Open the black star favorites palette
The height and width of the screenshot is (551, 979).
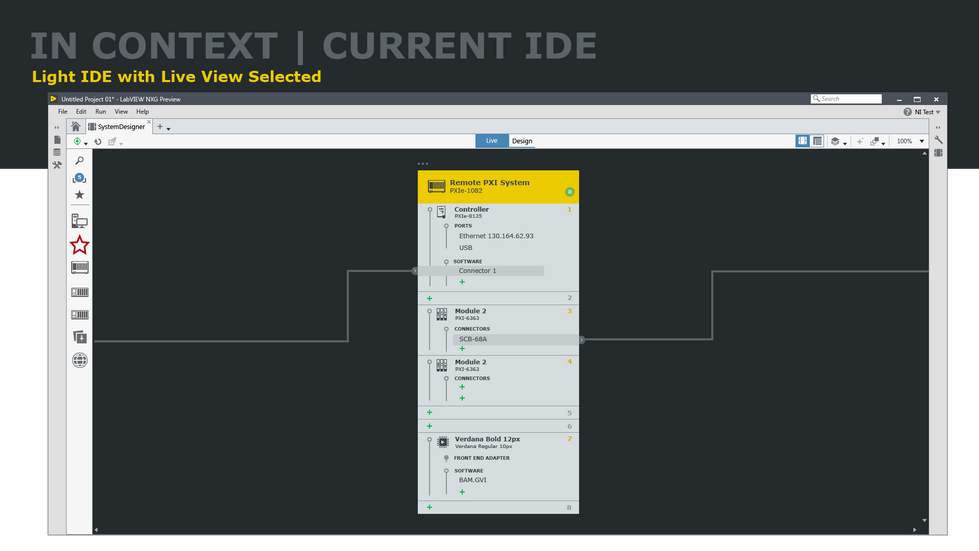79,195
